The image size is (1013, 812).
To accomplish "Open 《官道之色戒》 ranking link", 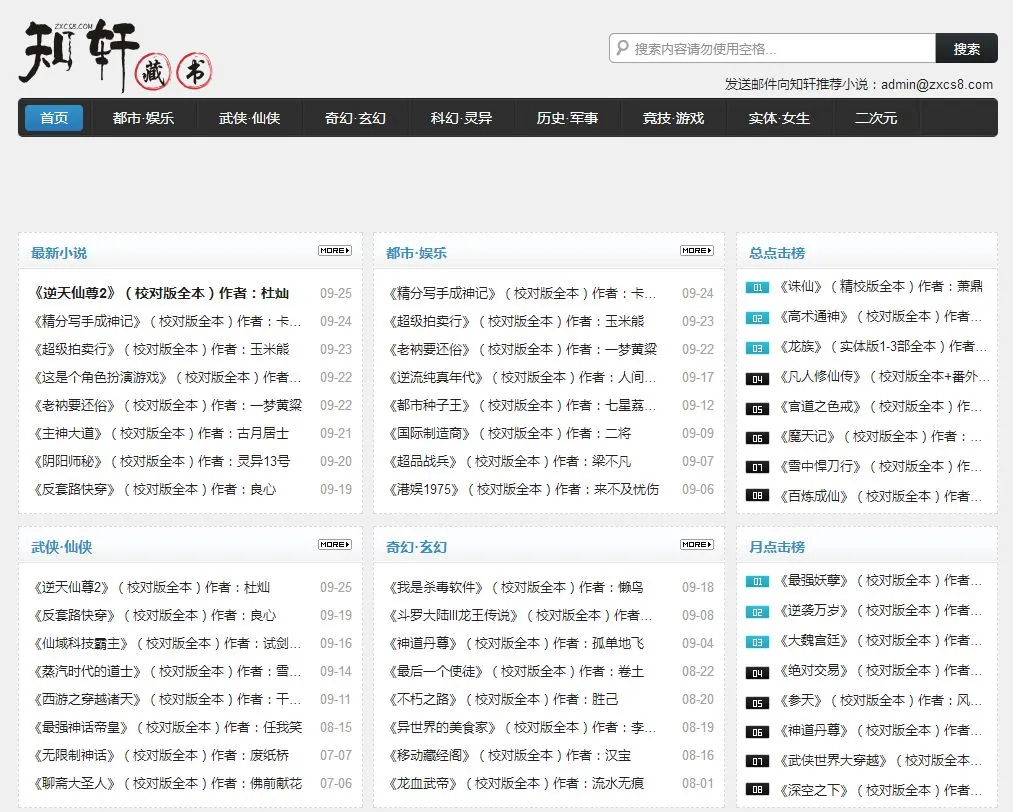I will coord(881,407).
